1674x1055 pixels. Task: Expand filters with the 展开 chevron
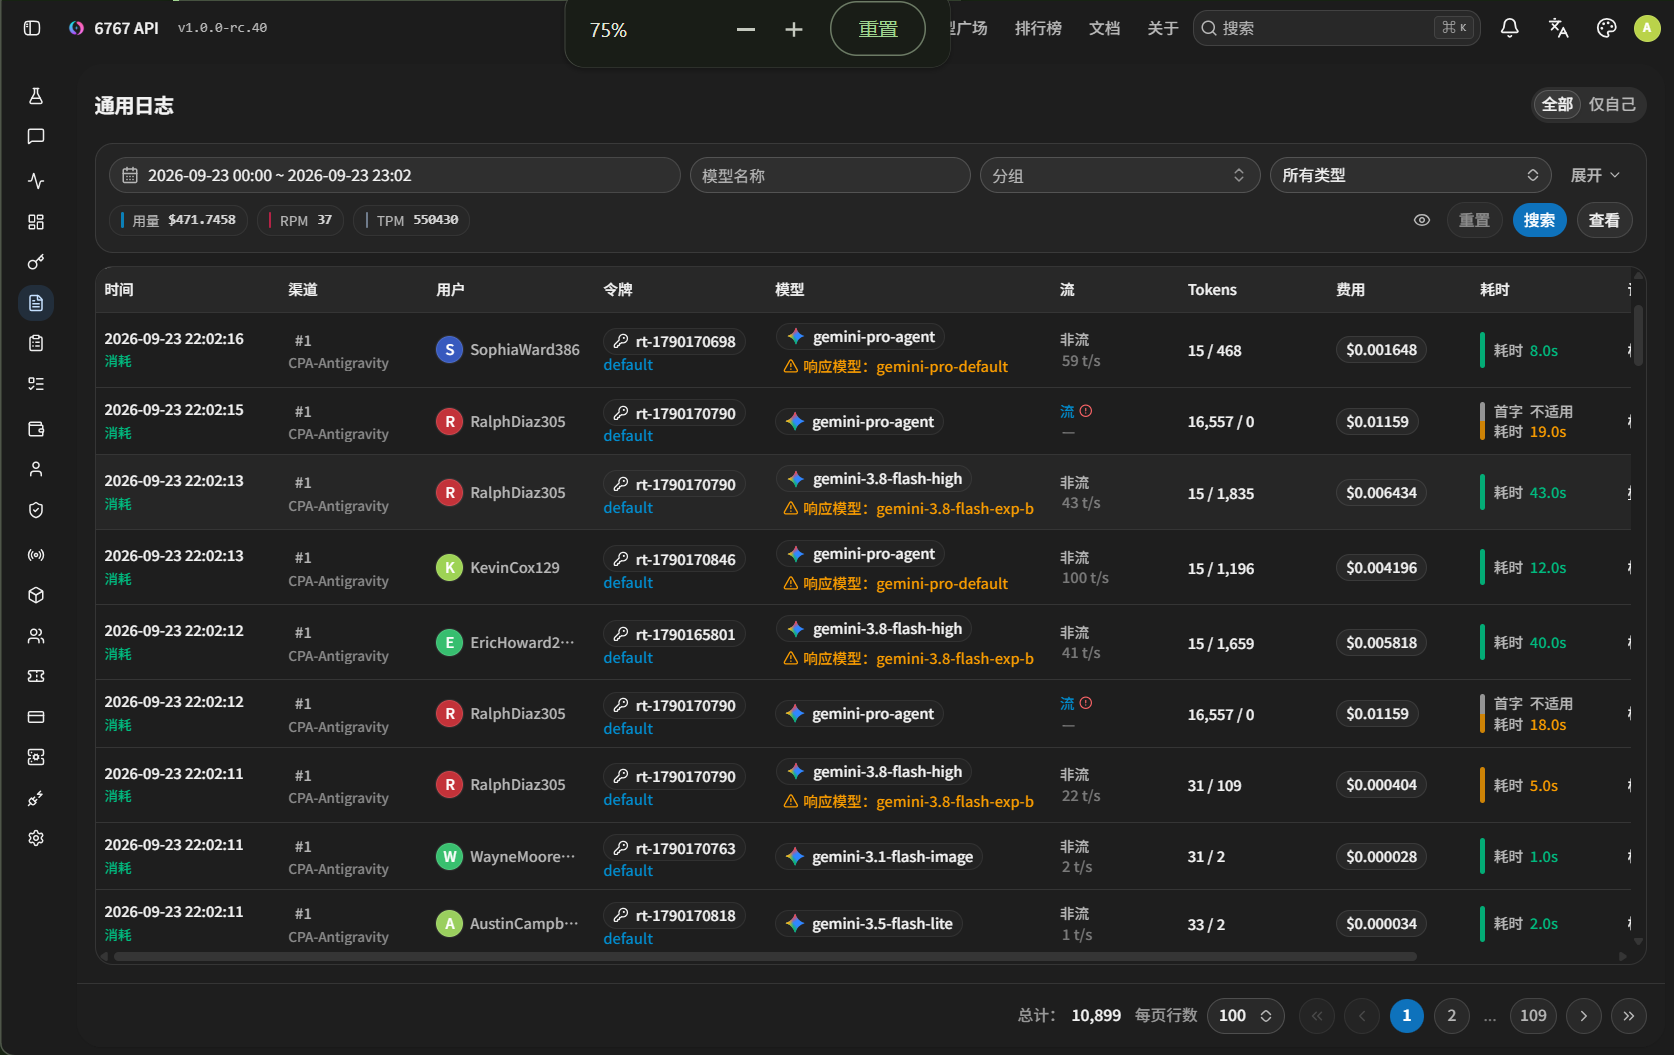[x=1595, y=176]
